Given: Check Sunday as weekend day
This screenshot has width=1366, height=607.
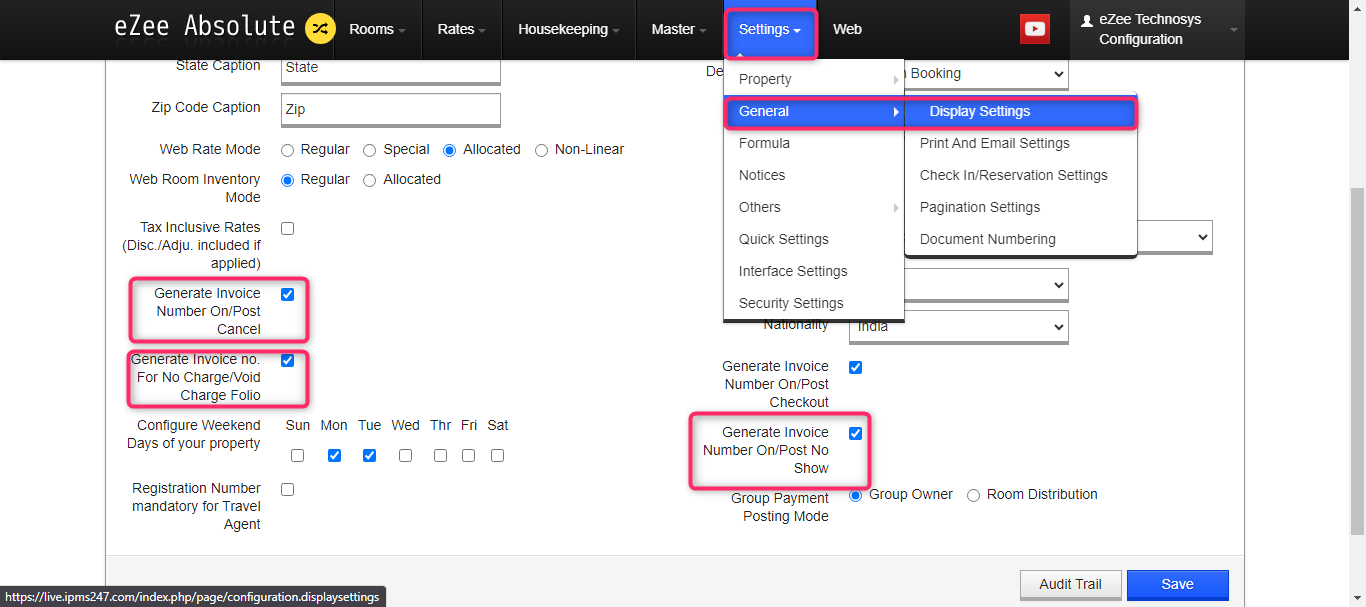Looking at the screenshot, I should pyautogui.click(x=298, y=455).
